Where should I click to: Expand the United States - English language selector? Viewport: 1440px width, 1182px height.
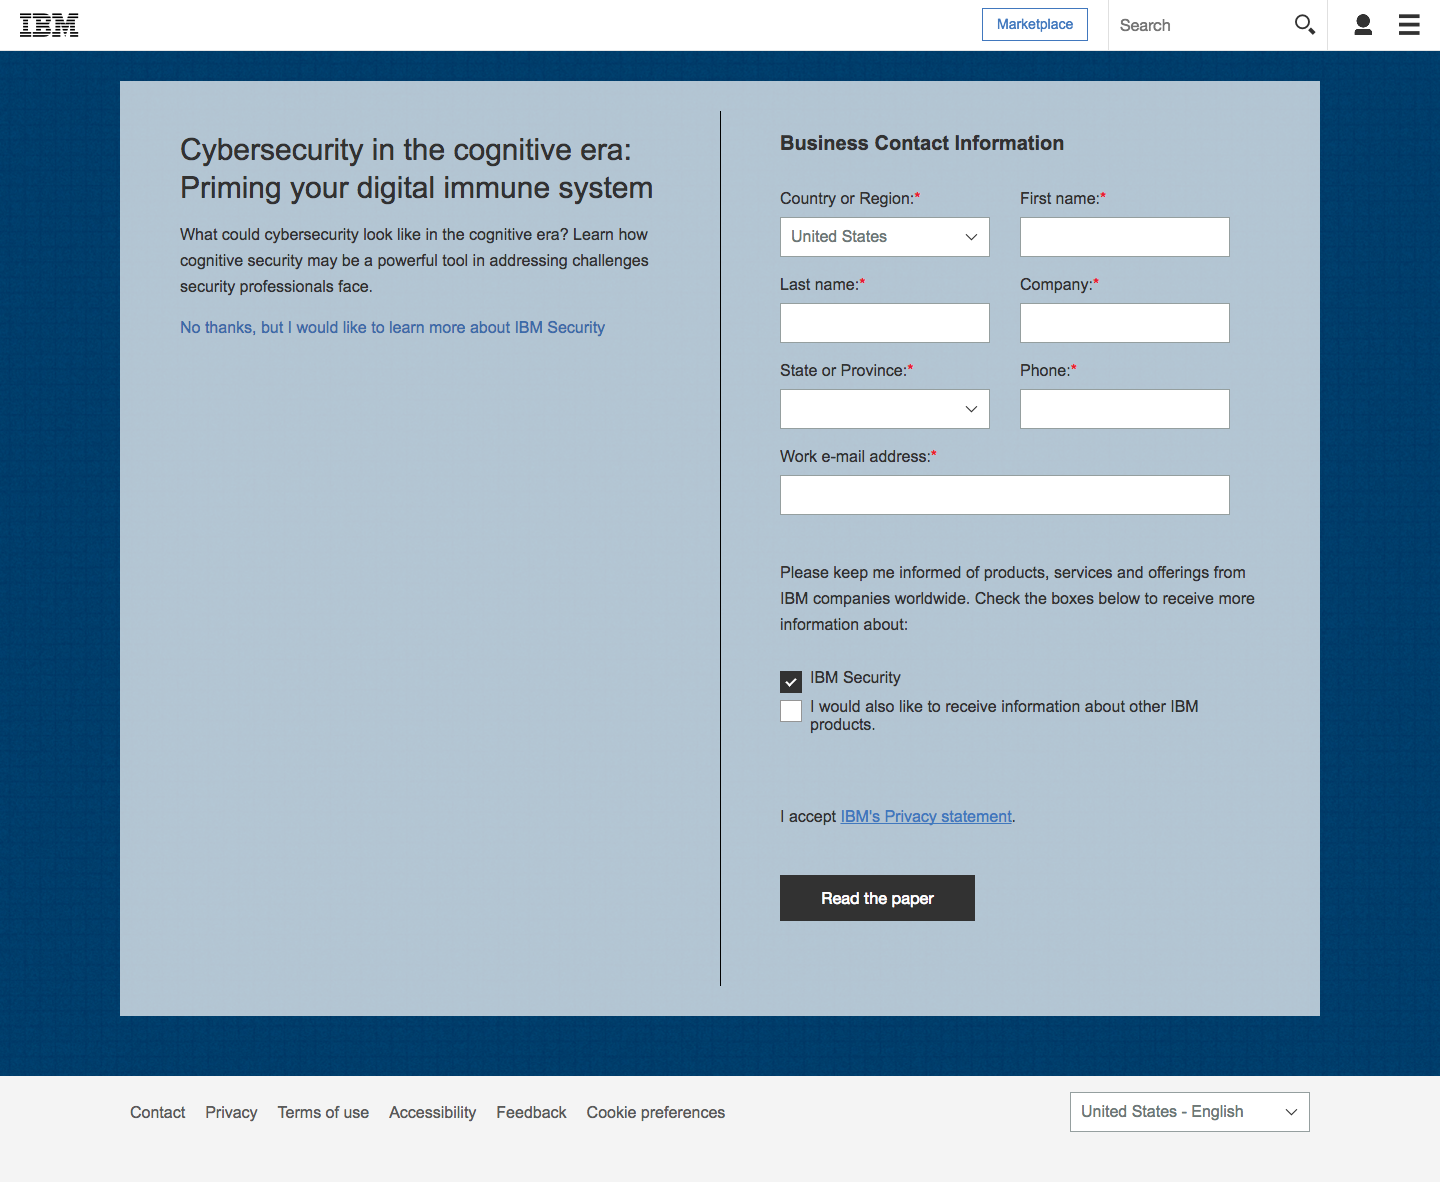(1189, 1111)
